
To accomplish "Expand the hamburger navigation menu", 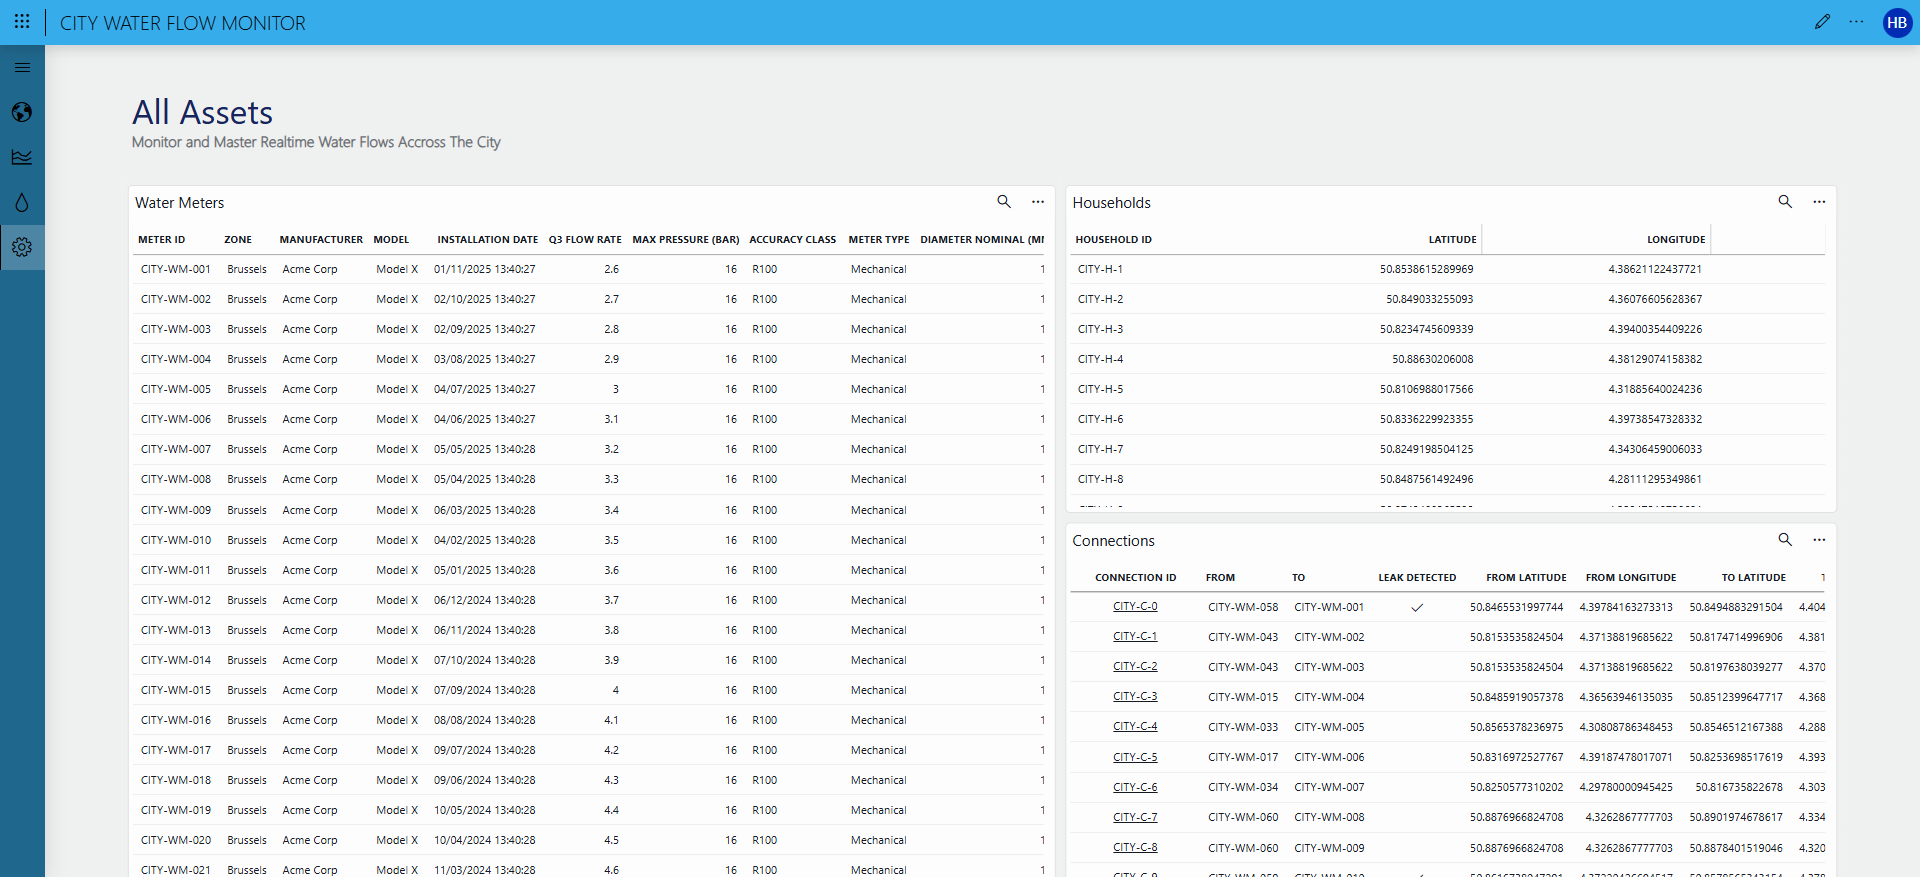I will tap(22, 68).
